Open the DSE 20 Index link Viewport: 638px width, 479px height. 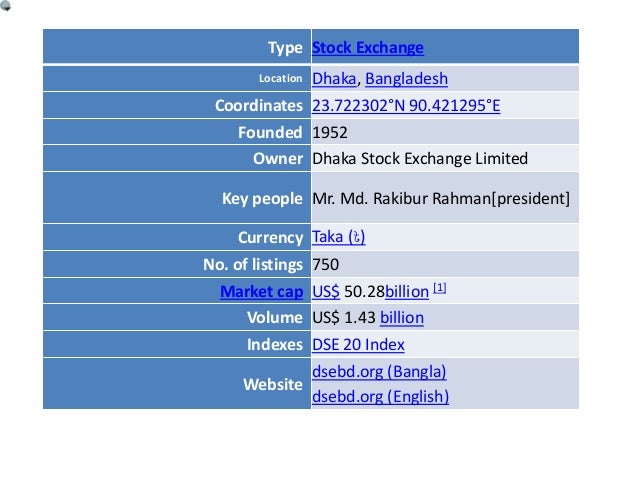click(x=358, y=344)
